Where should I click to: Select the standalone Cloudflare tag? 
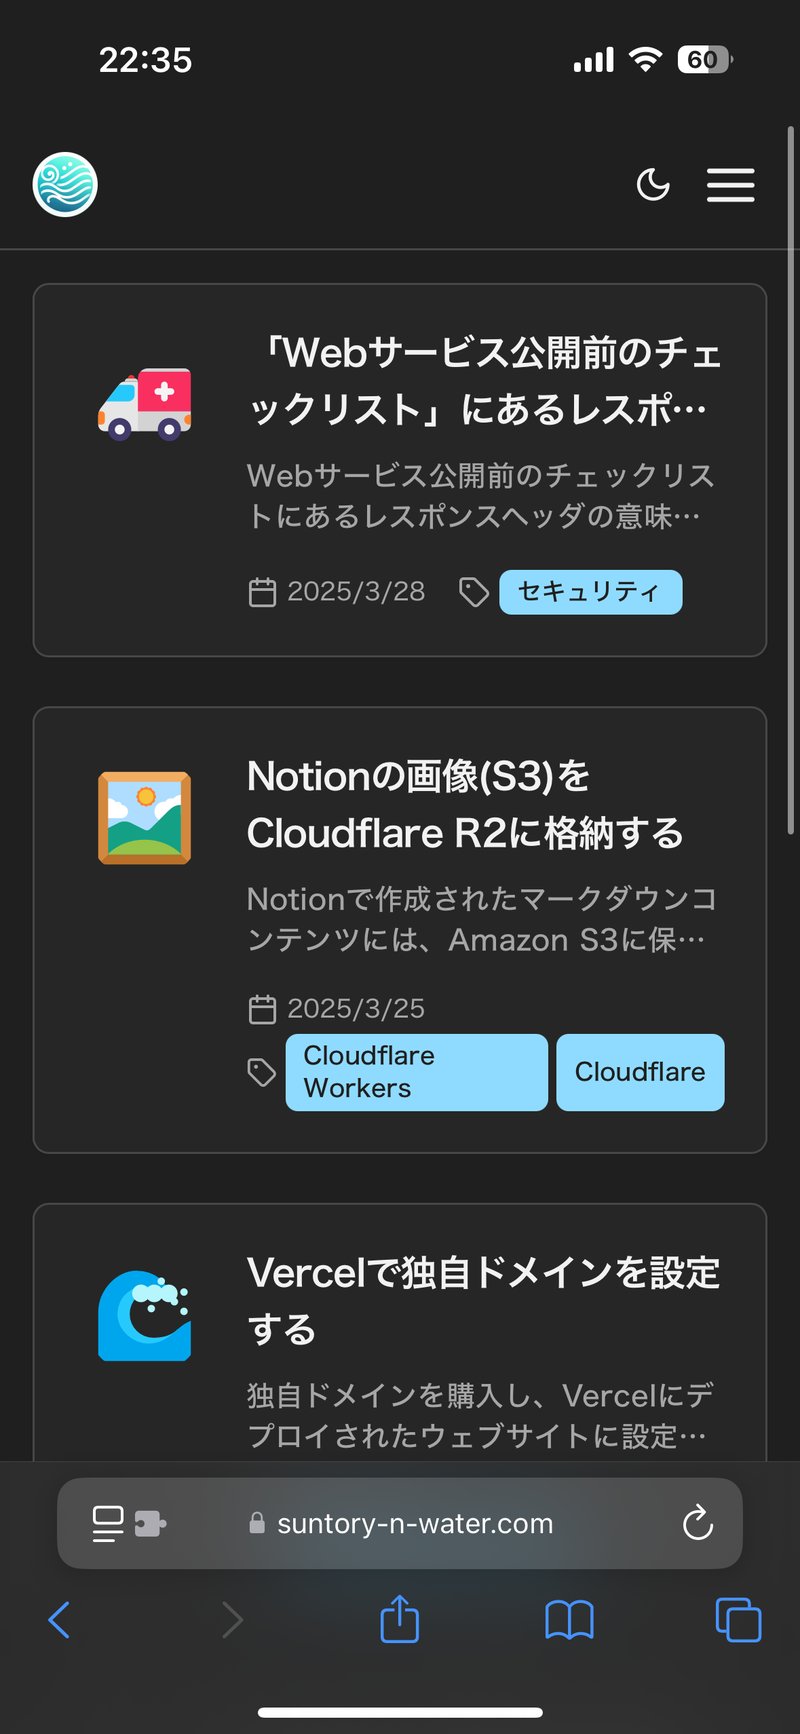(x=640, y=1072)
